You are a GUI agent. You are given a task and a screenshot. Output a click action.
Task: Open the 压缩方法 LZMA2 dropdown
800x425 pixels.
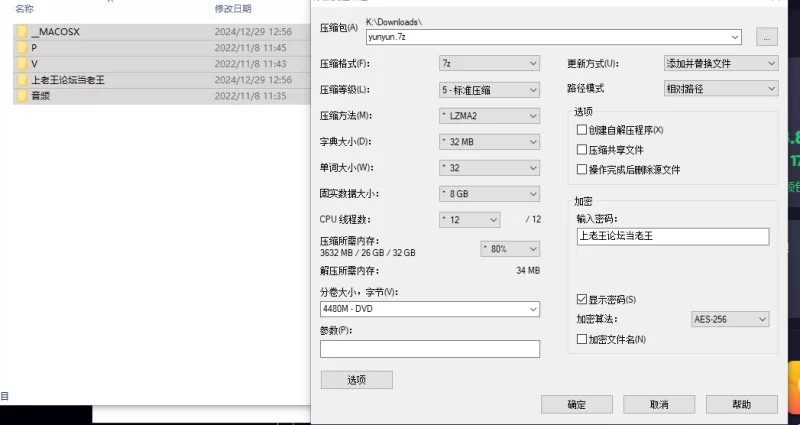[489, 116]
